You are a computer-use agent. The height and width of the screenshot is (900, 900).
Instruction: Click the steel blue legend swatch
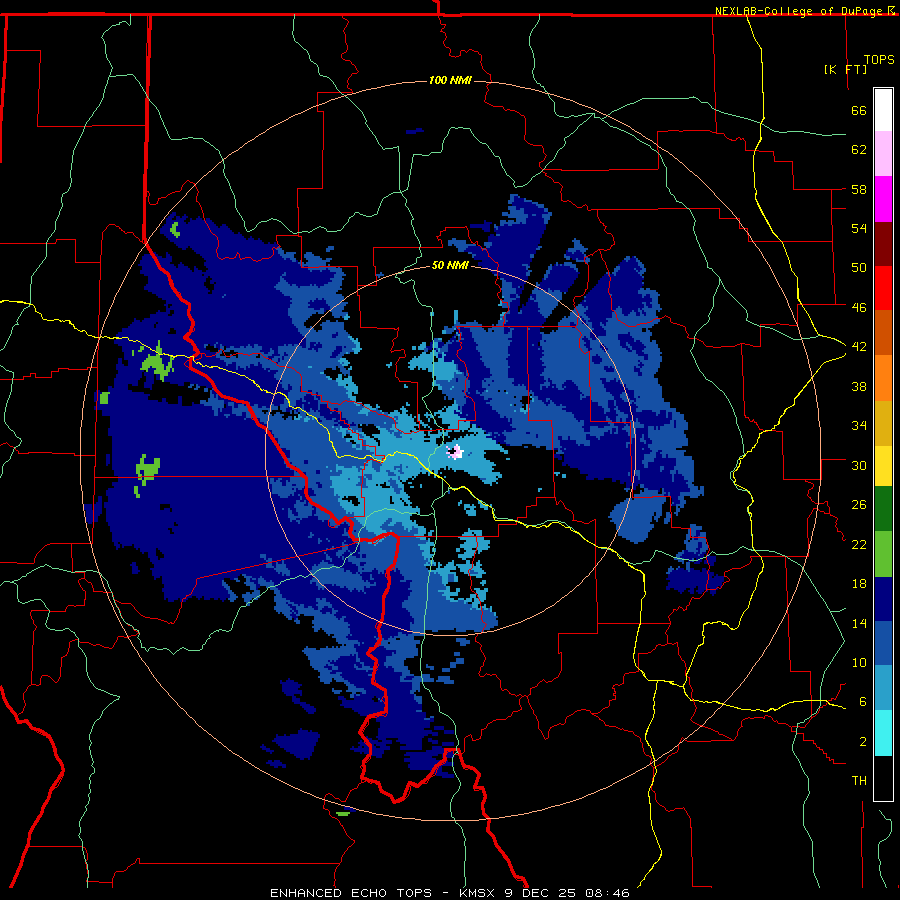tap(883, 688)
